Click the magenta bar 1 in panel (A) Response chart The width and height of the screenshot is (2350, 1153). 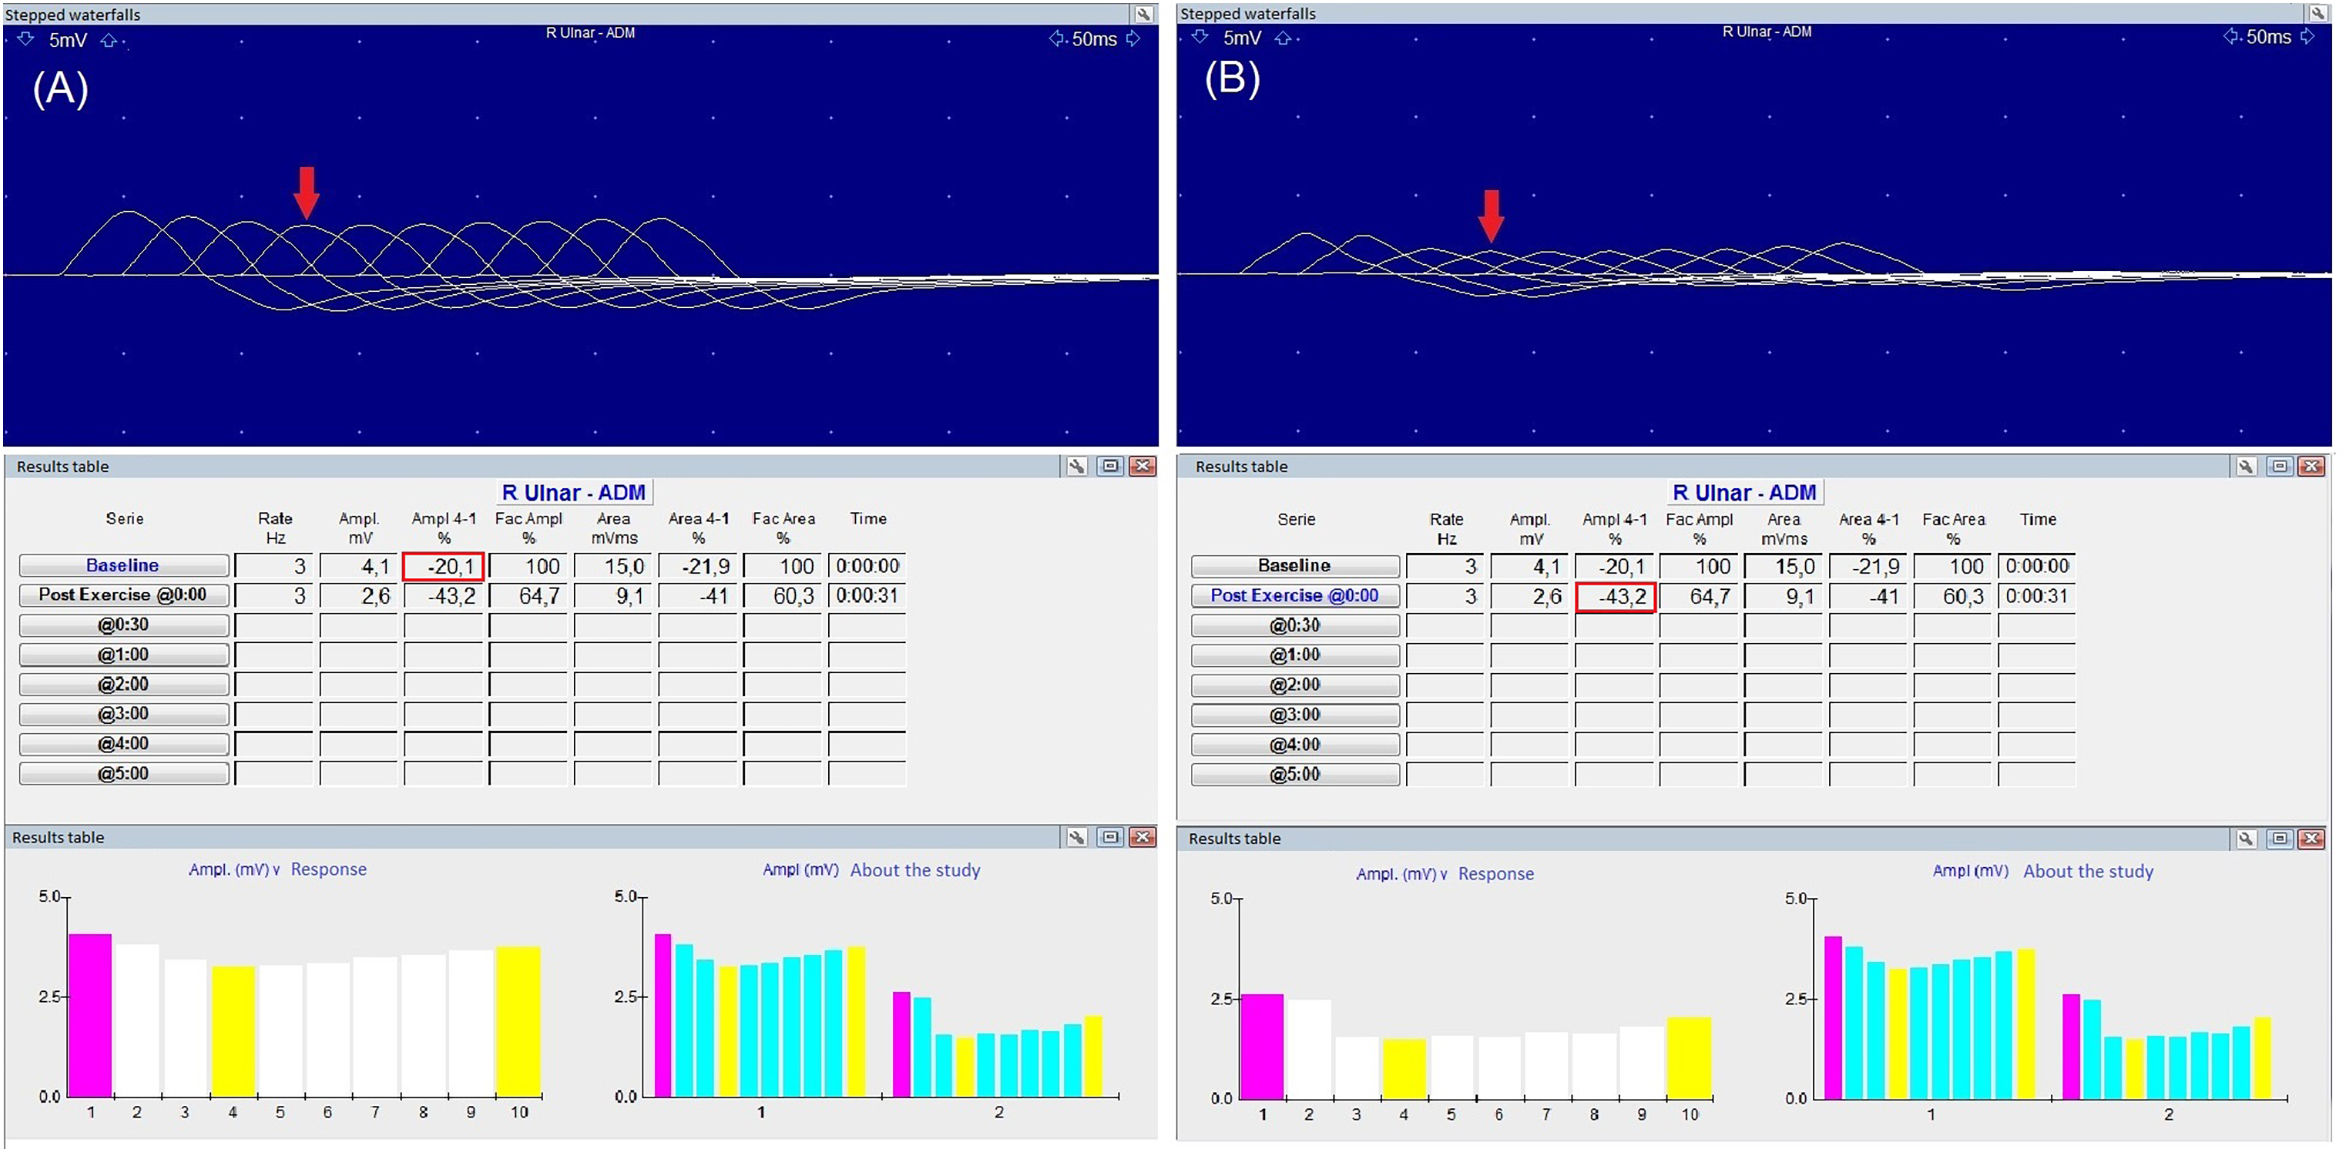[90, 1015]
